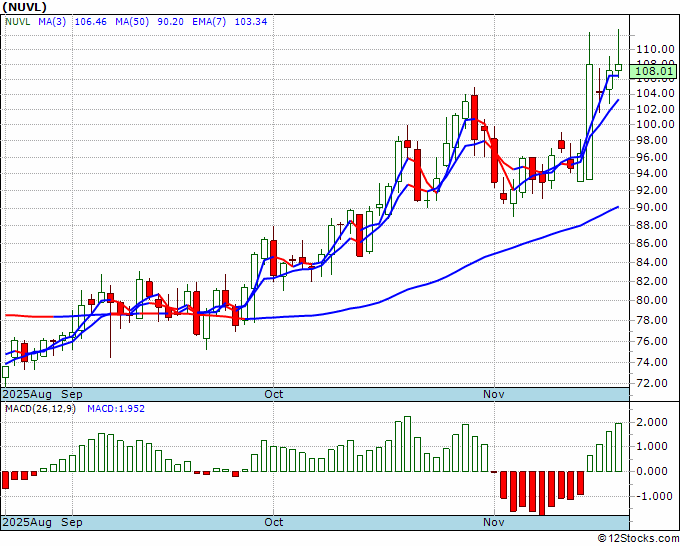The height and width of the screenshot is (546, 680).
Task: Click the EMA(7) value 103.34
Action: [251, 22]
